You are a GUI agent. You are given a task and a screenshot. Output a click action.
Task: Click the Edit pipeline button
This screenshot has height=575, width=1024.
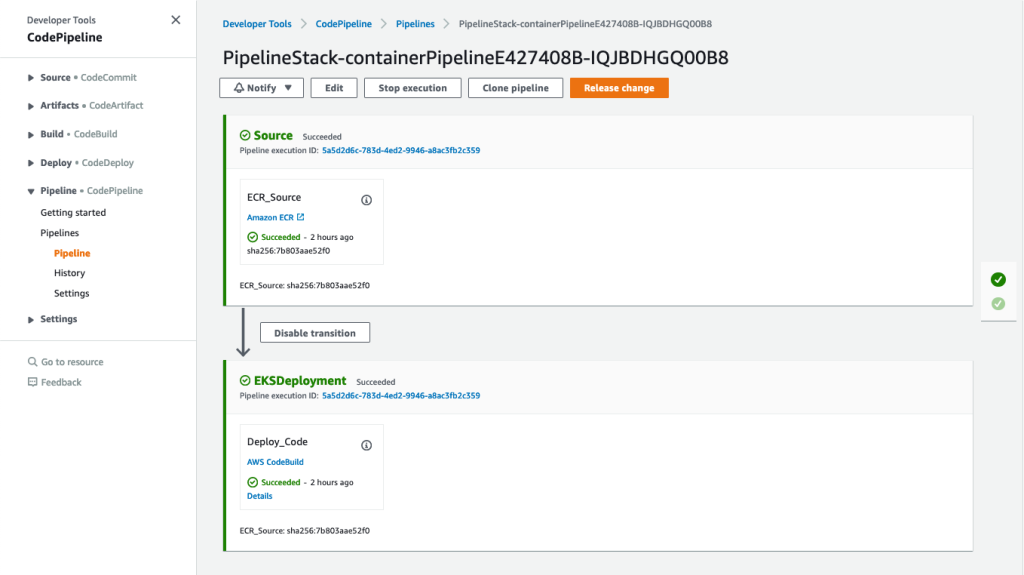click(334, 88)
